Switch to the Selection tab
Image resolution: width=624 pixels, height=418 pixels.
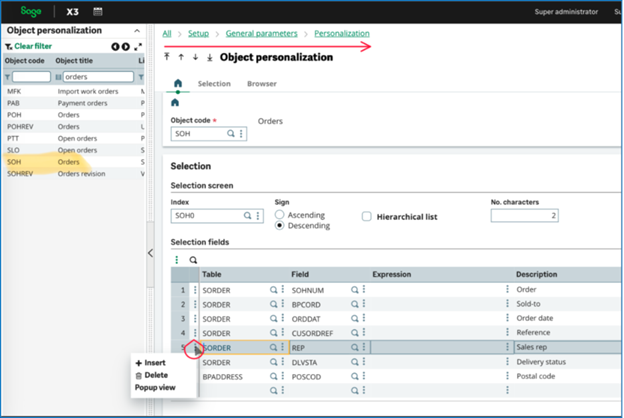pos(214,84)
